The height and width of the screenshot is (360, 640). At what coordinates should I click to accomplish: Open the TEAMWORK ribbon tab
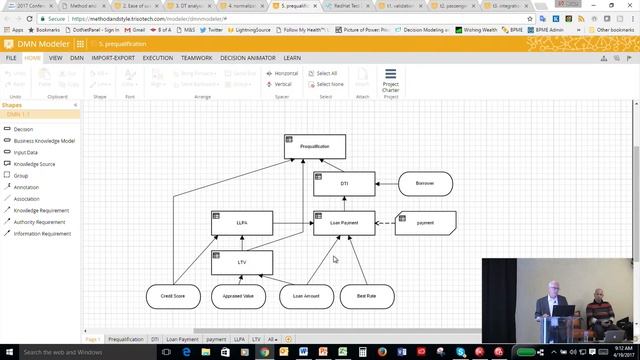pyautogui.click(x=196, y=58)
